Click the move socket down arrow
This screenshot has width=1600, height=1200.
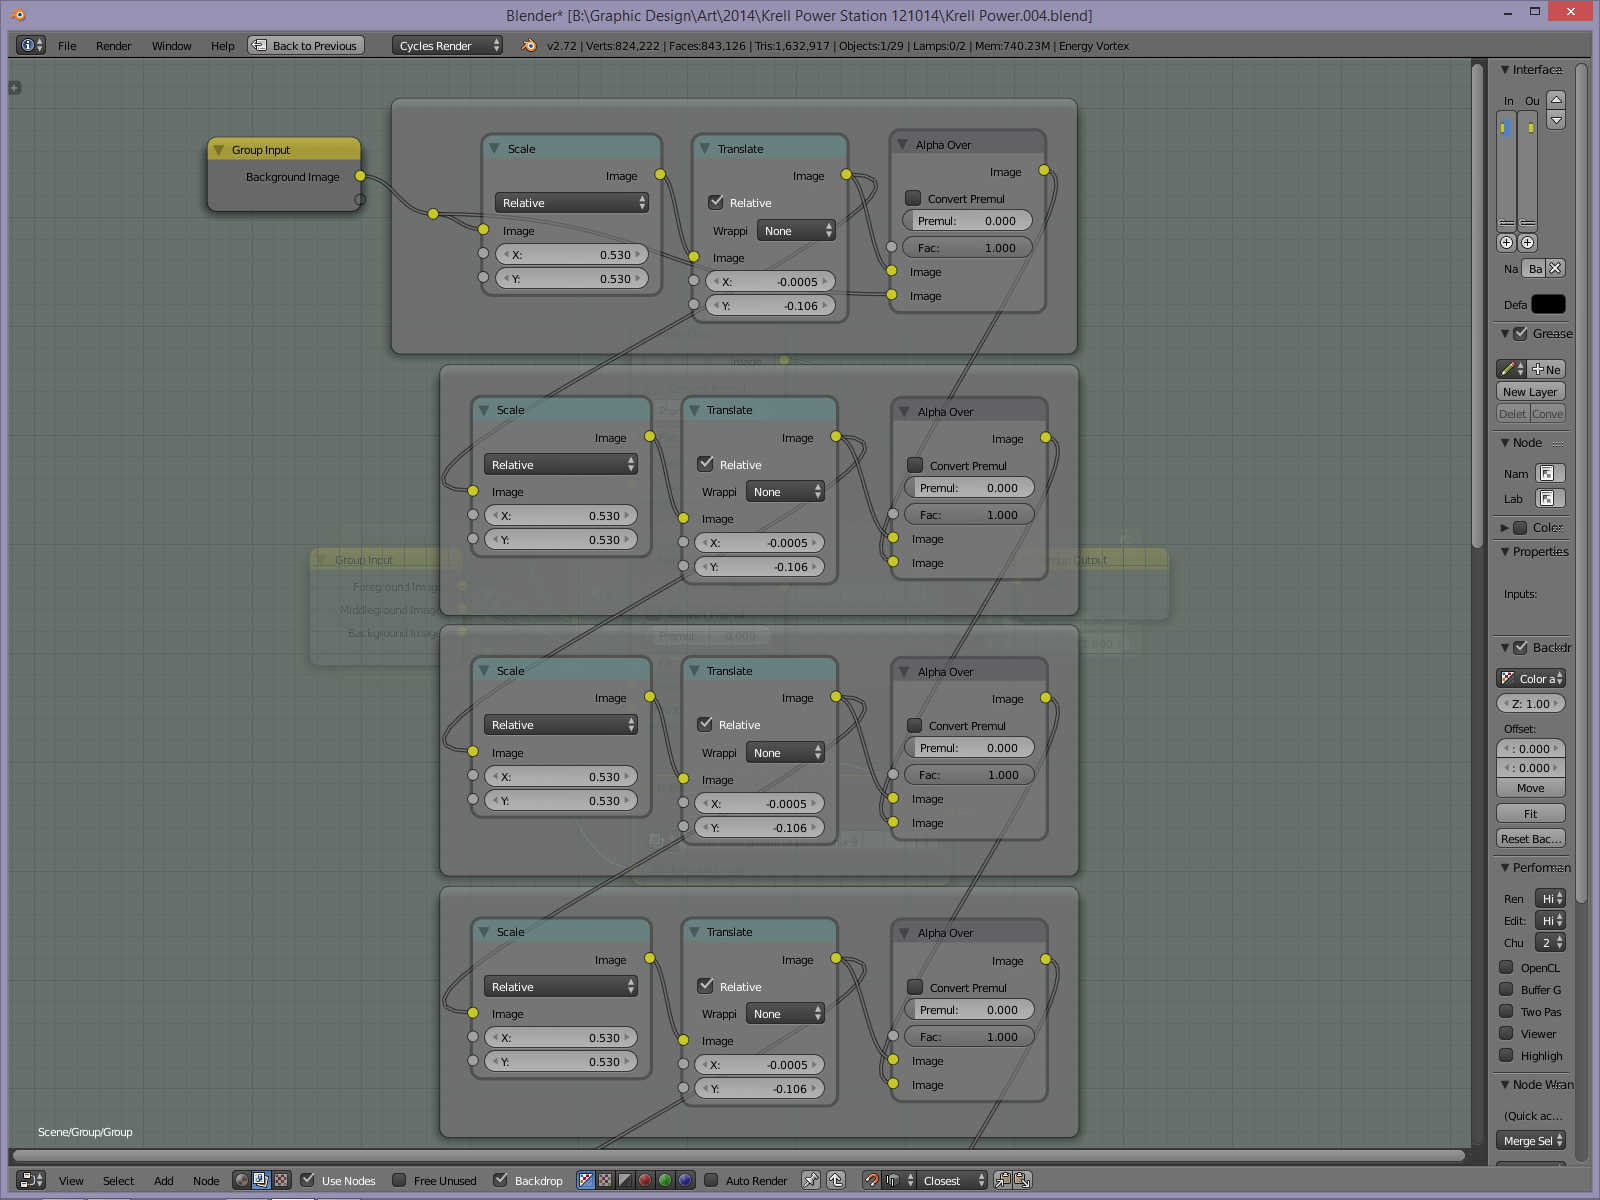(x=1556, y=120)
